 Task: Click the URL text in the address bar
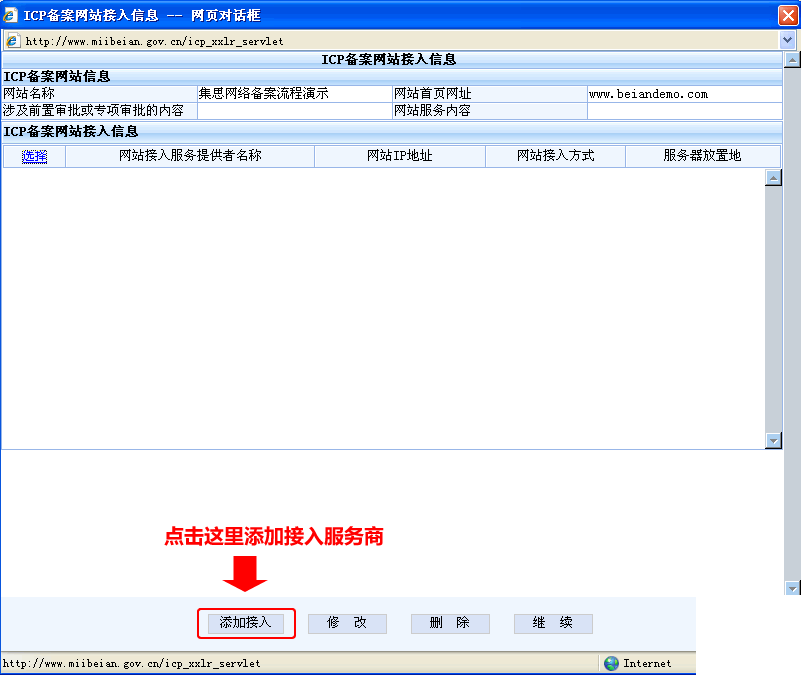pyautogui.click(x=154, y=41)
